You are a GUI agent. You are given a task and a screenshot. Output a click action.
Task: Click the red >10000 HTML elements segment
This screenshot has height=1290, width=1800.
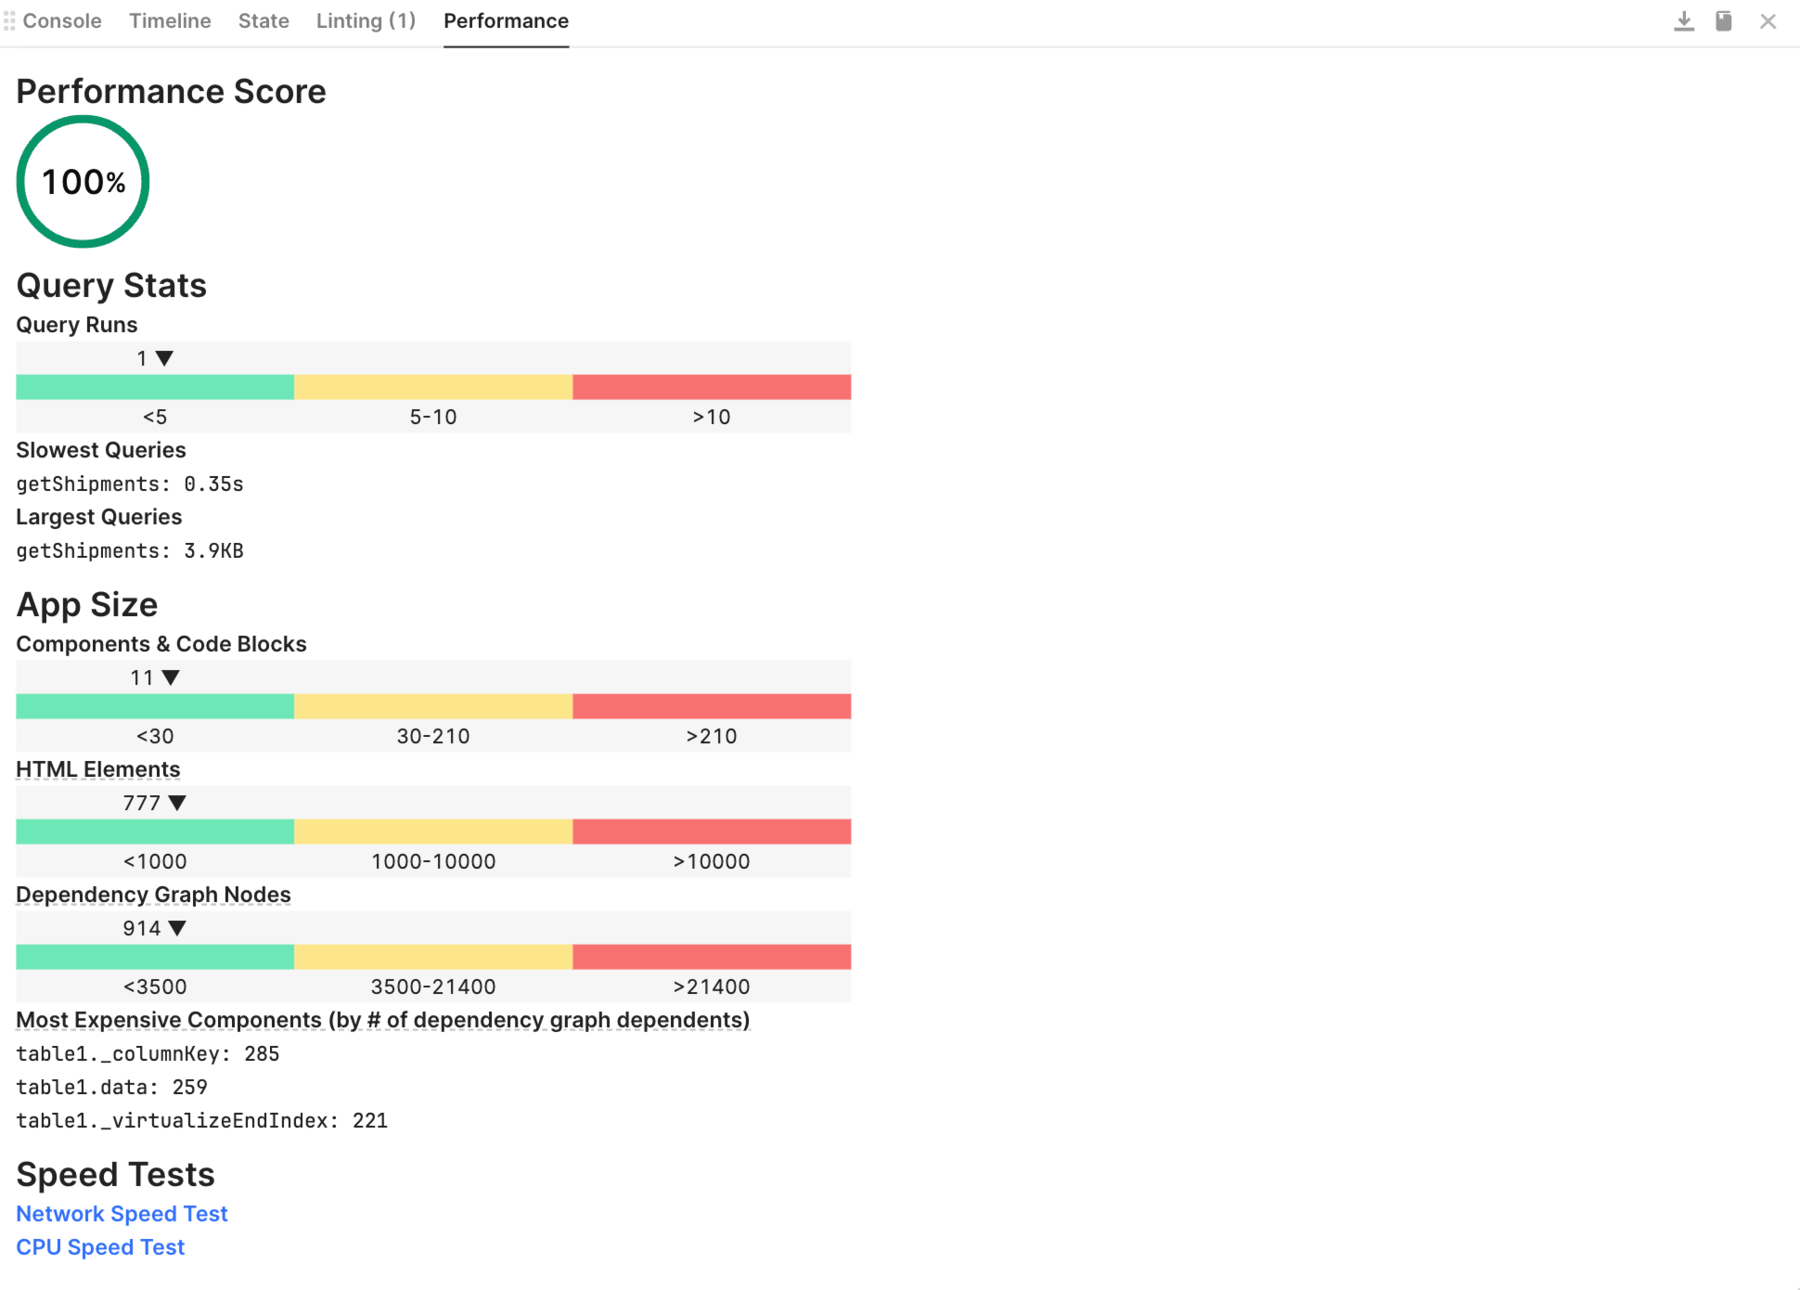pyautogui.click(x=712, y=832)
